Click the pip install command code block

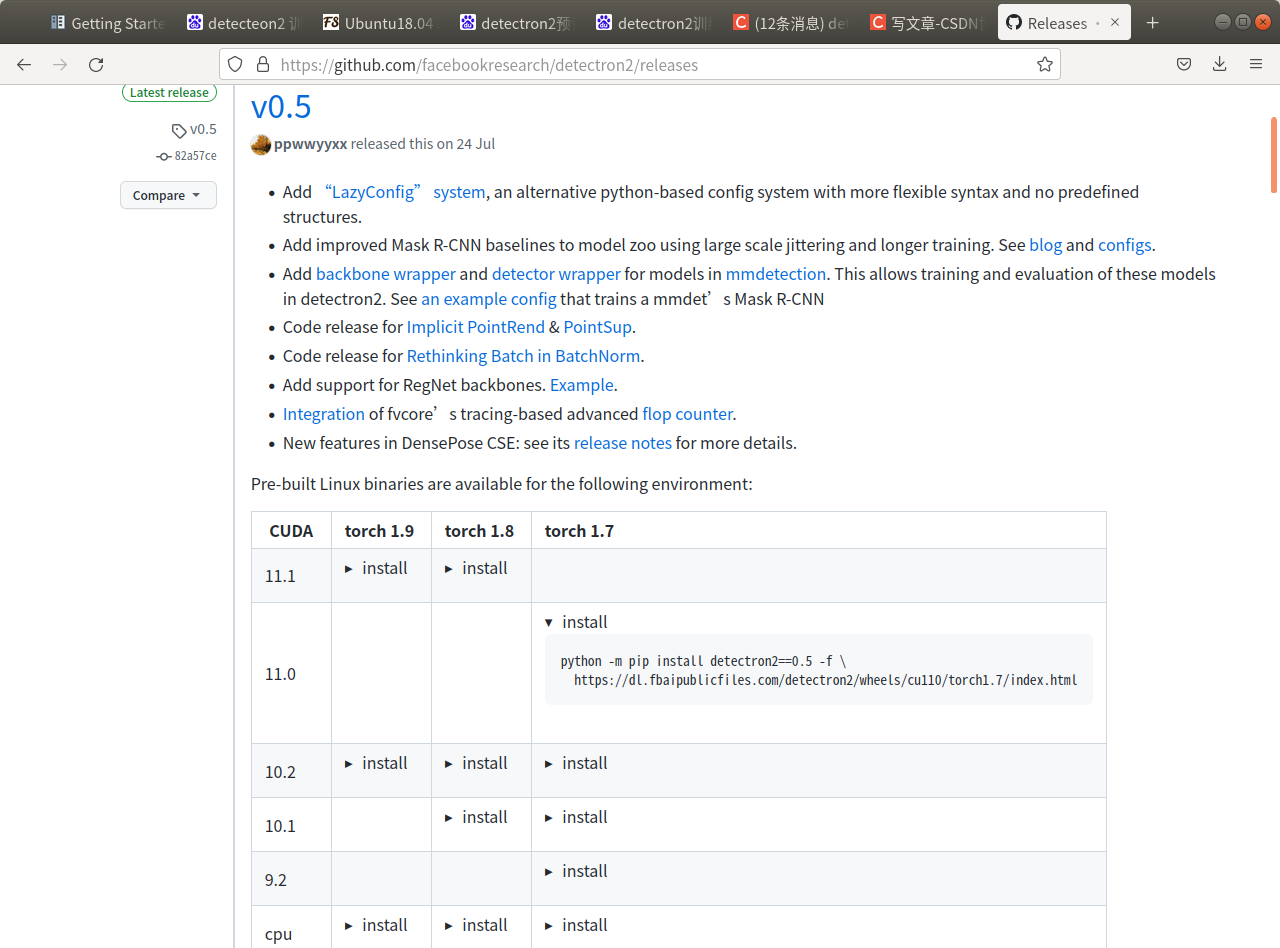click(x=819, y=670)
